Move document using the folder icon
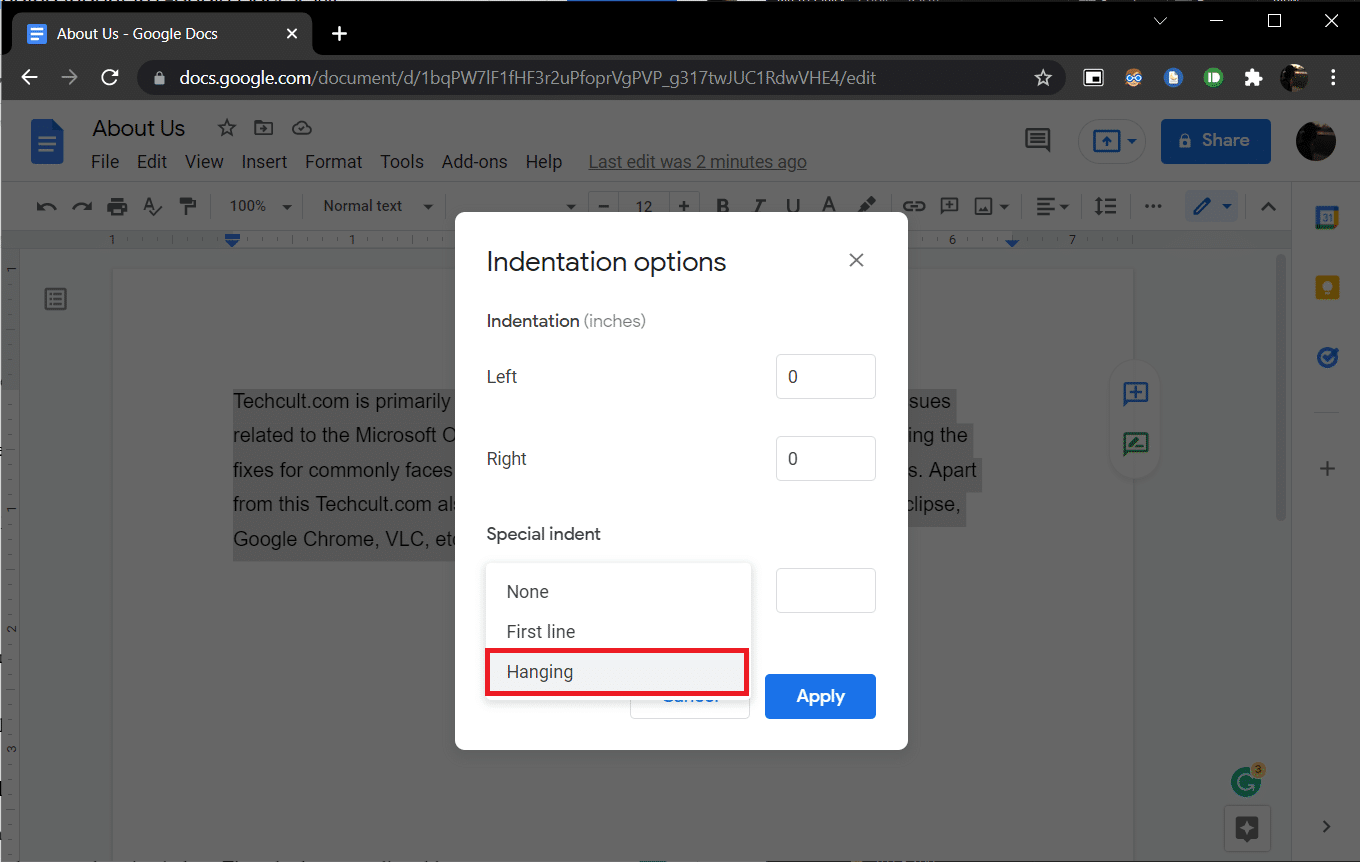1360x862 pixels. [263, 128]
